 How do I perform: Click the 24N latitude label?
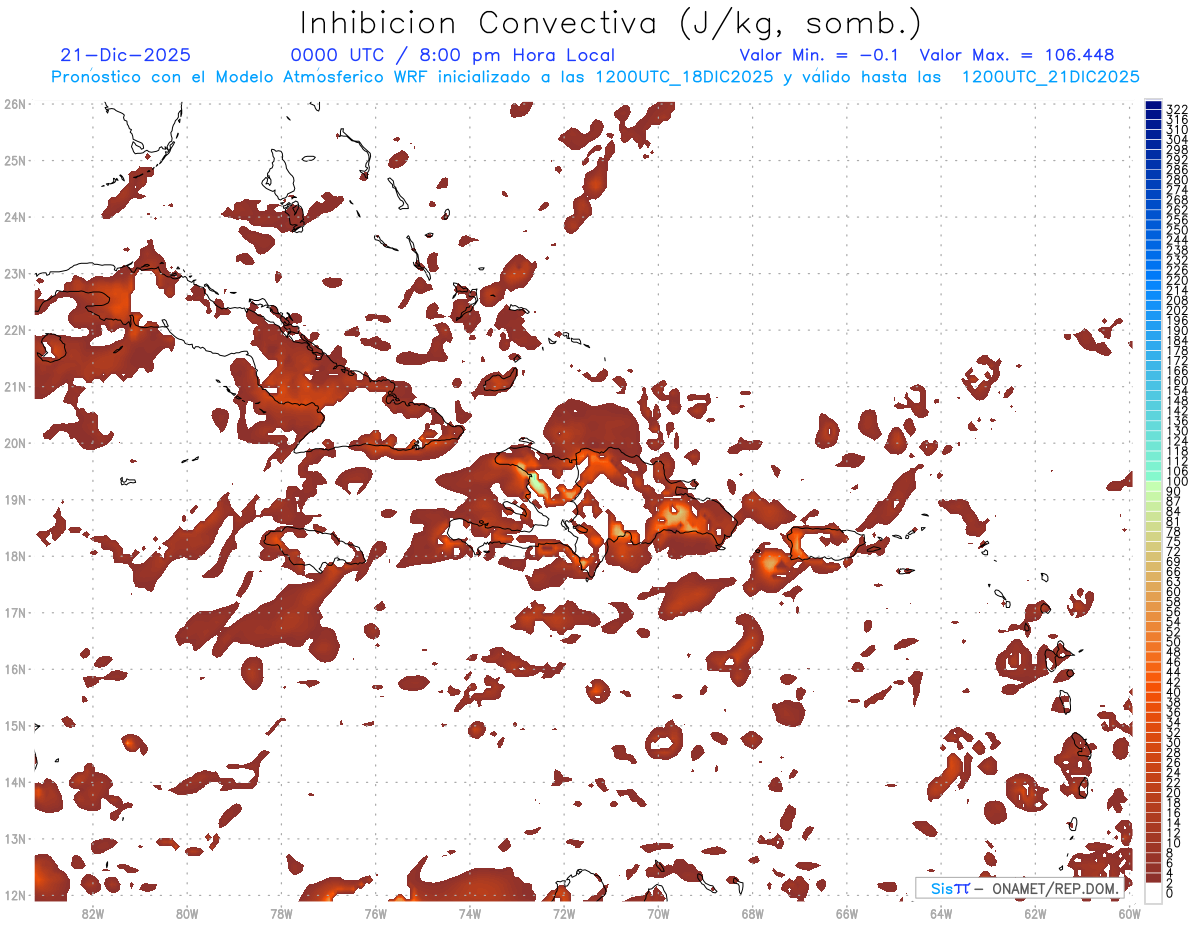click(x=14, y=217)
